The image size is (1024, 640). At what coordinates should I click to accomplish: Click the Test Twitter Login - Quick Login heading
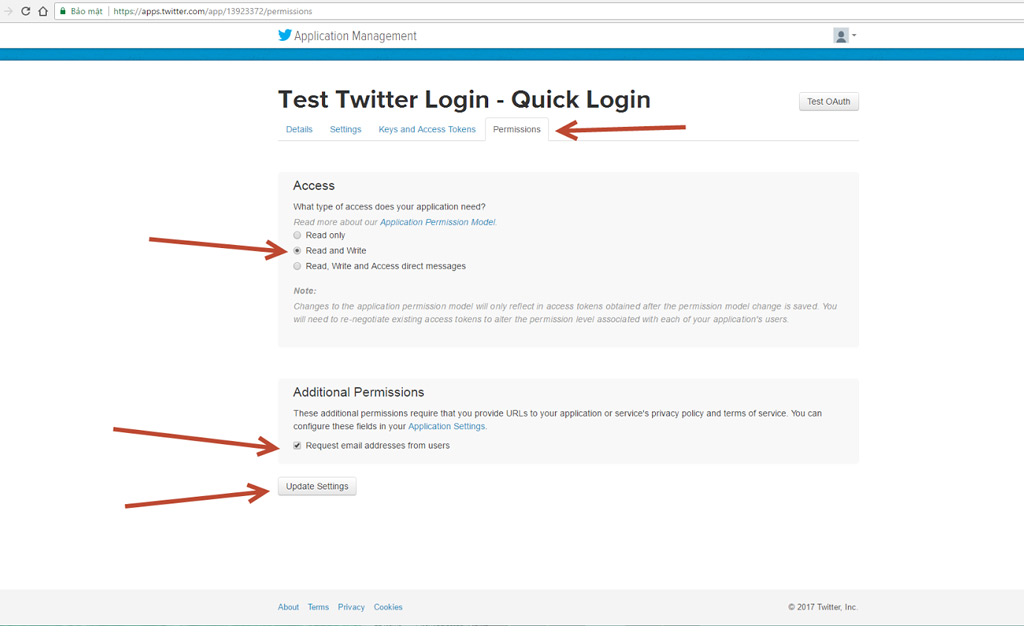click(464, 100)
